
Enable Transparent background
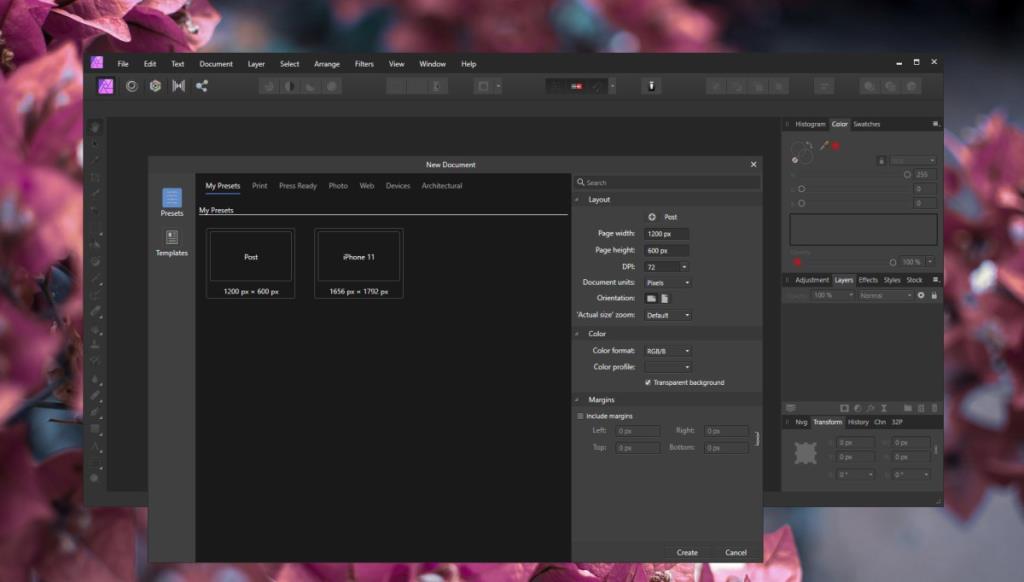coord(650,382)
